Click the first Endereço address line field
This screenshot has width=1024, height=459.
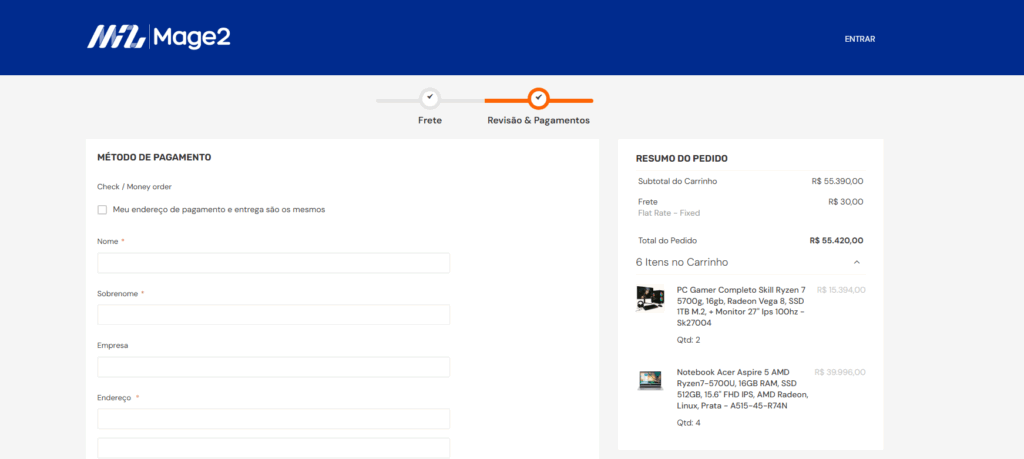(x=273, y=419)
